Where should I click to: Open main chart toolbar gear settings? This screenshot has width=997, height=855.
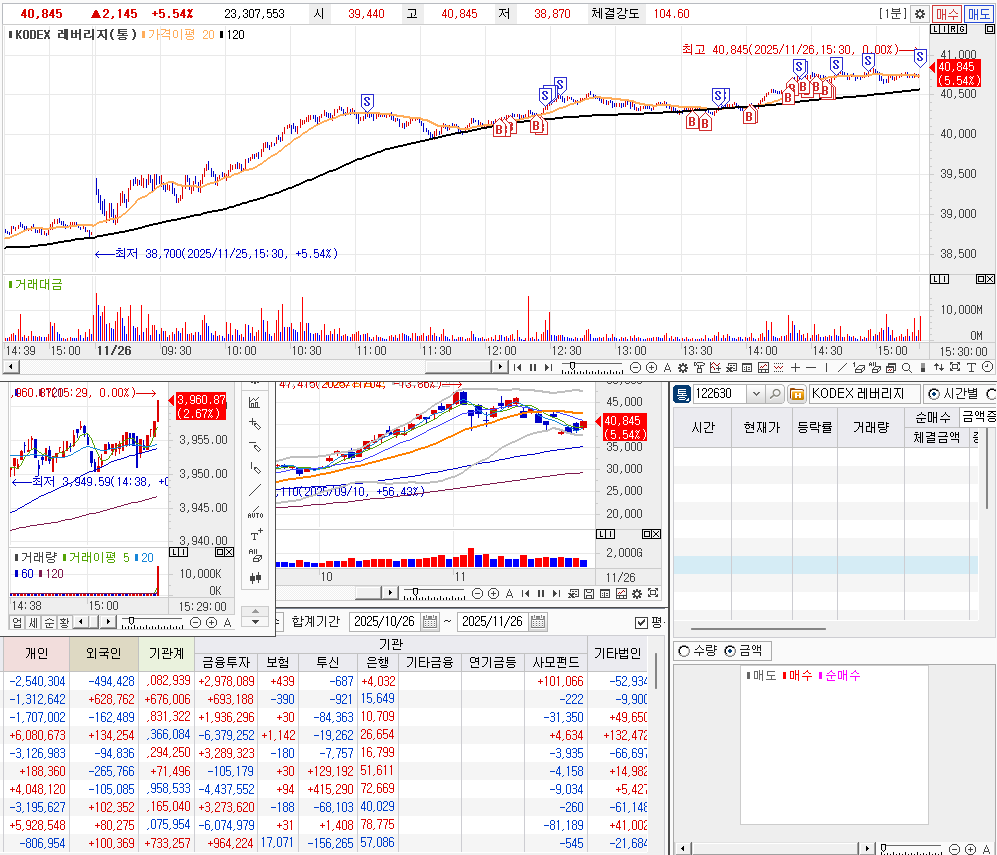click(683, 367)
